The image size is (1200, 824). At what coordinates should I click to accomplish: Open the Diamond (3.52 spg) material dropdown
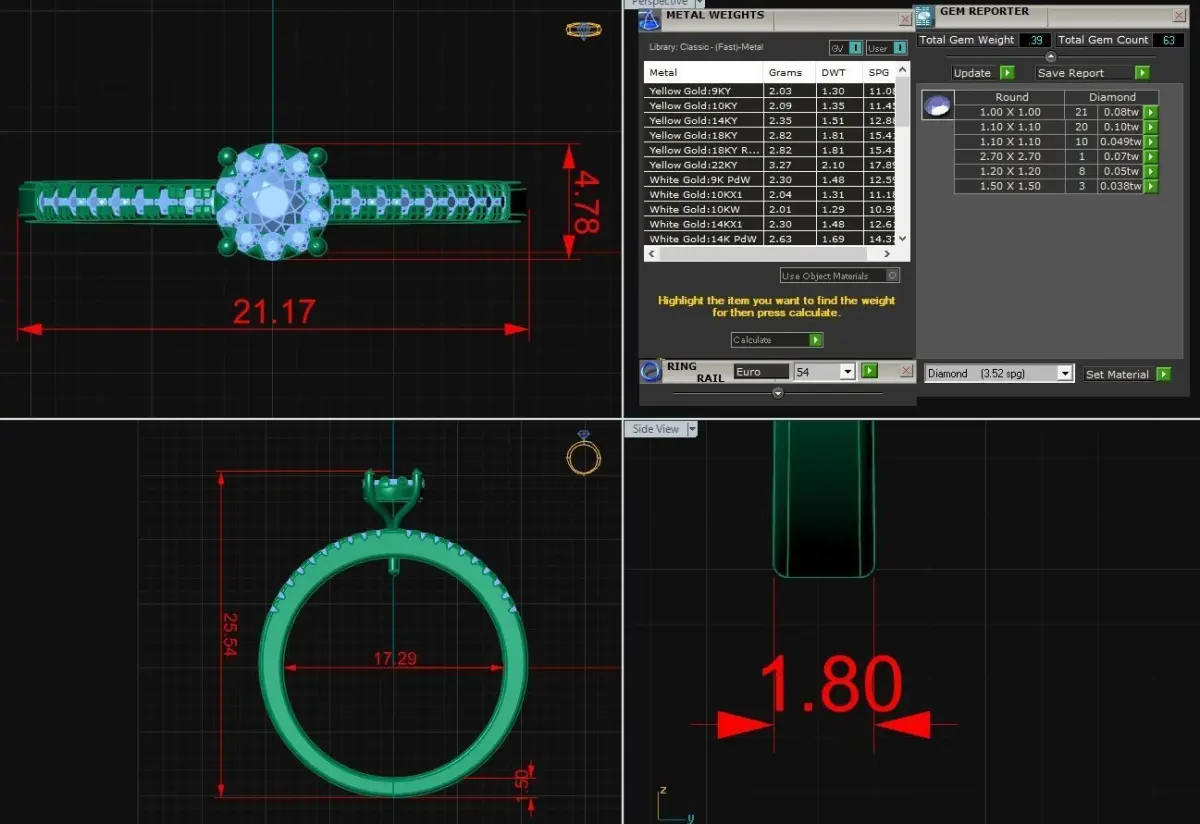(1065, 373)
